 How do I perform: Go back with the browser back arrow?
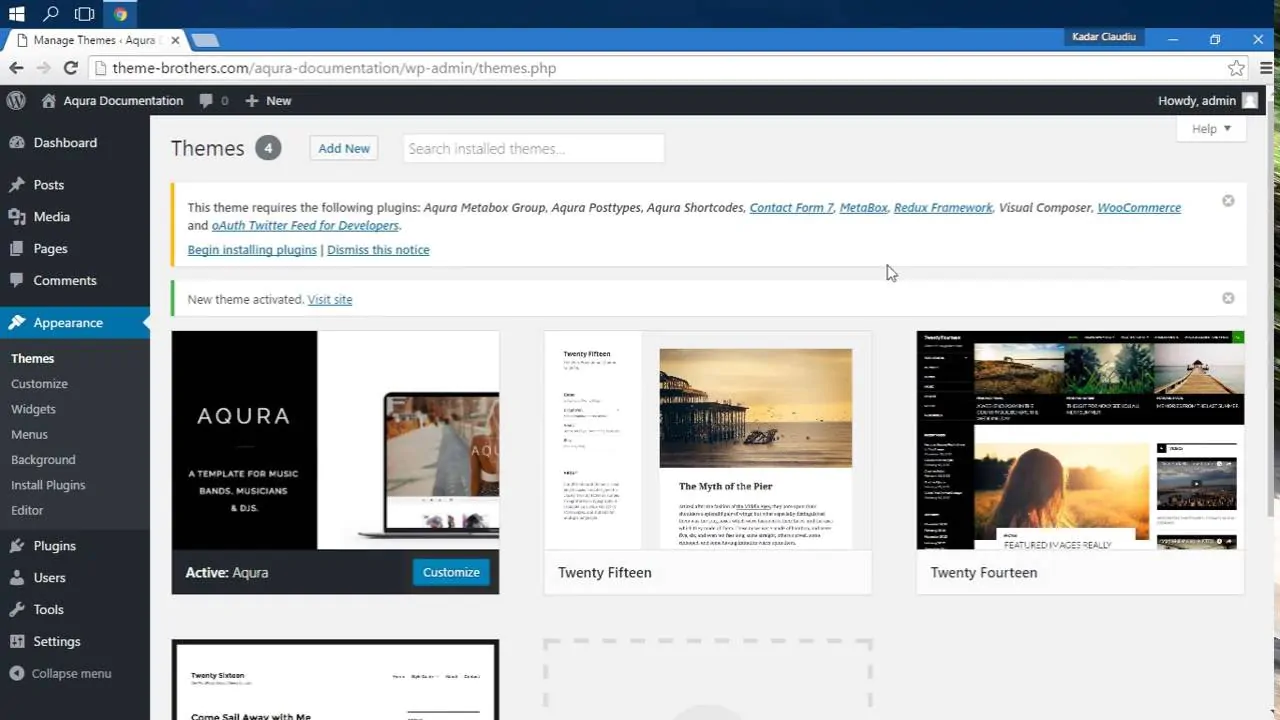click(x=16, y=68)
